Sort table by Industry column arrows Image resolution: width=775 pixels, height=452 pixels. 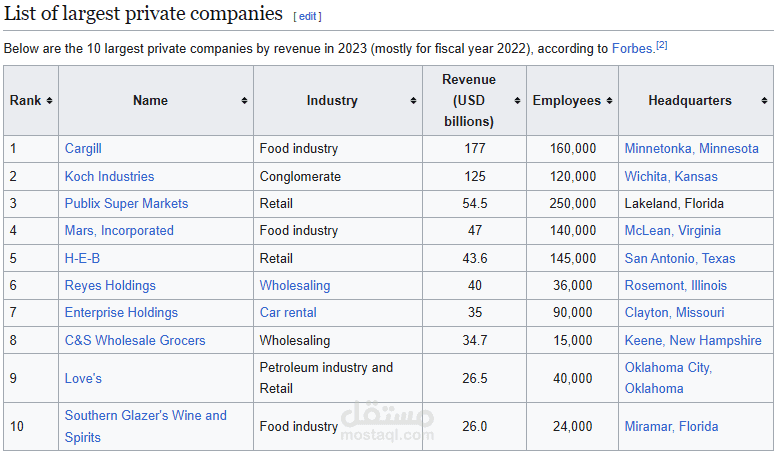pos(413,100)
